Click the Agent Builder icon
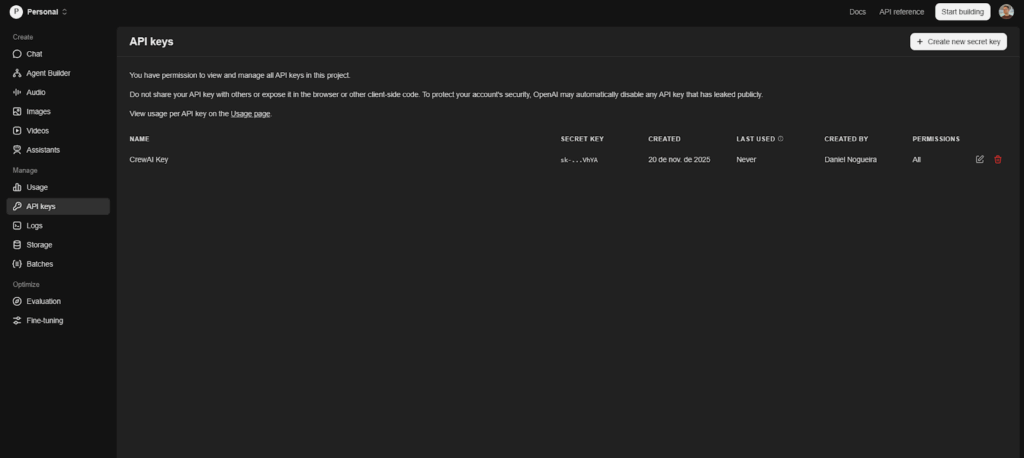The image size is (1024, 458). tap(17, 73)
